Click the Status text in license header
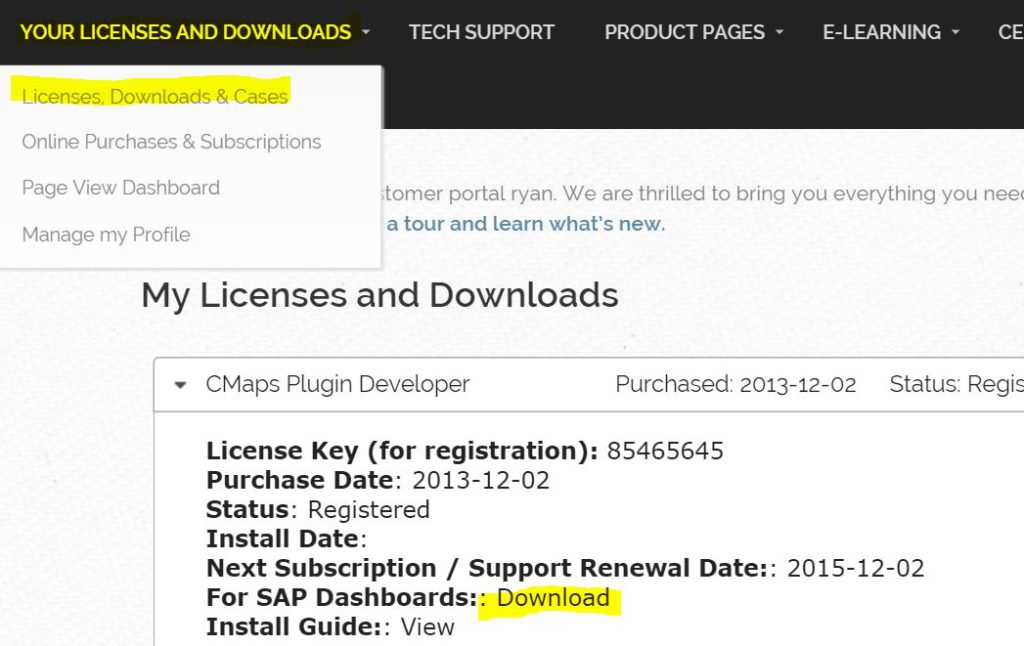 point(955,385)
